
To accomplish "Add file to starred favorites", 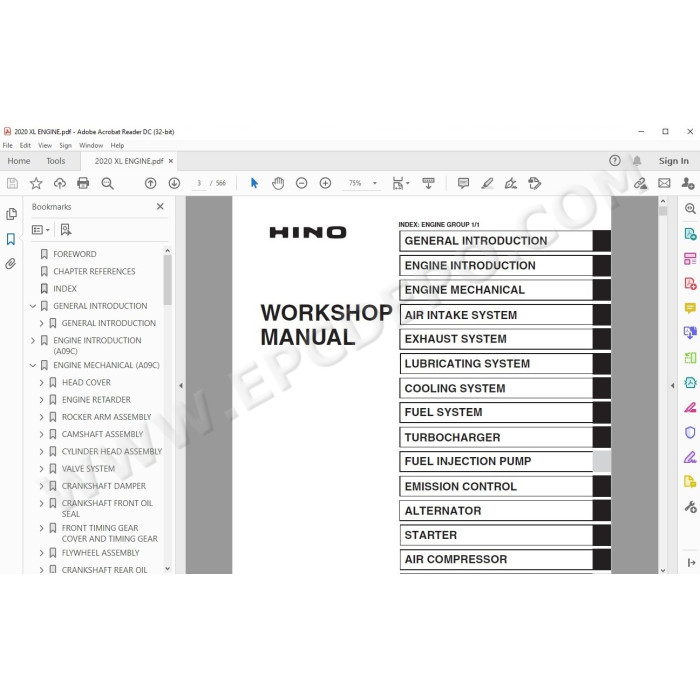I will [x=36, y=183].
